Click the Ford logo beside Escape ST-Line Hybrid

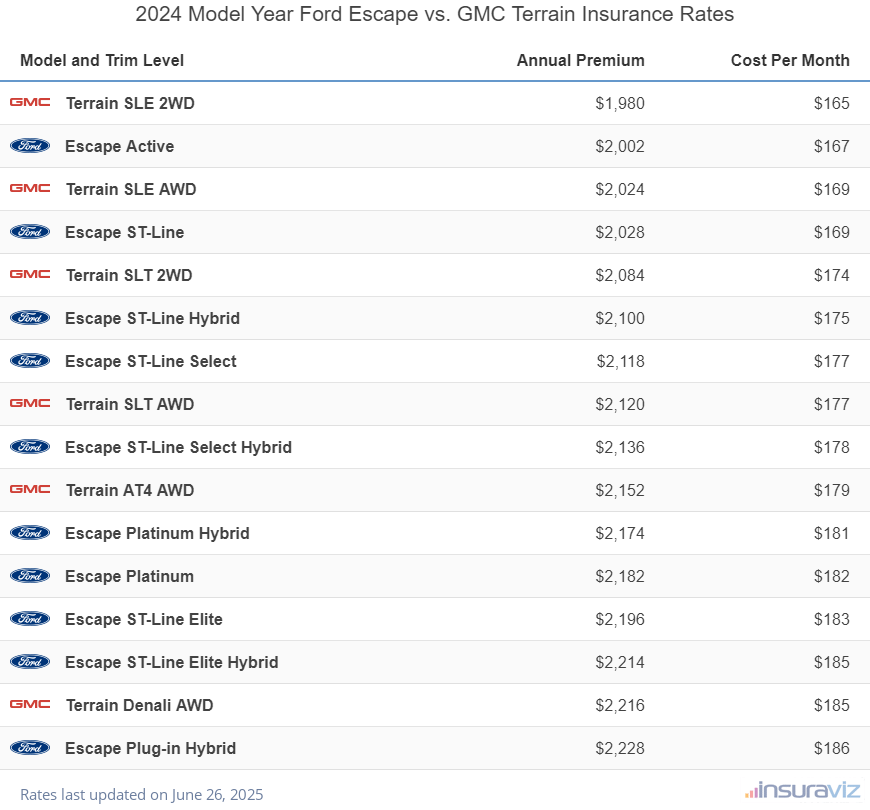tap(30, 318)
